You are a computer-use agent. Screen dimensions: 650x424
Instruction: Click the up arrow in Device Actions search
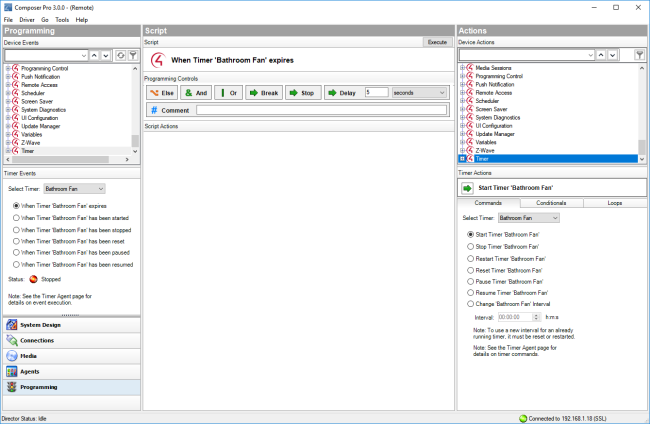(601, 55)
